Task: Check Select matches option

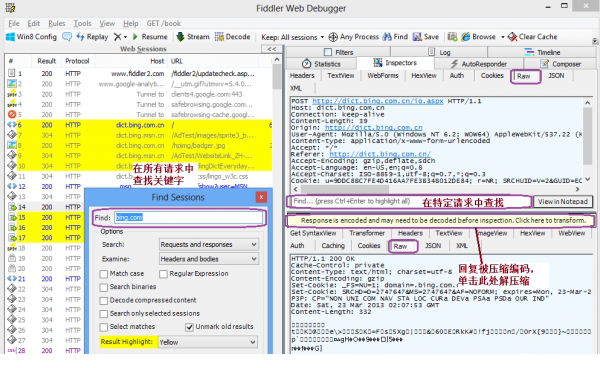Action: pyautogui.click(x=103, y=327)
